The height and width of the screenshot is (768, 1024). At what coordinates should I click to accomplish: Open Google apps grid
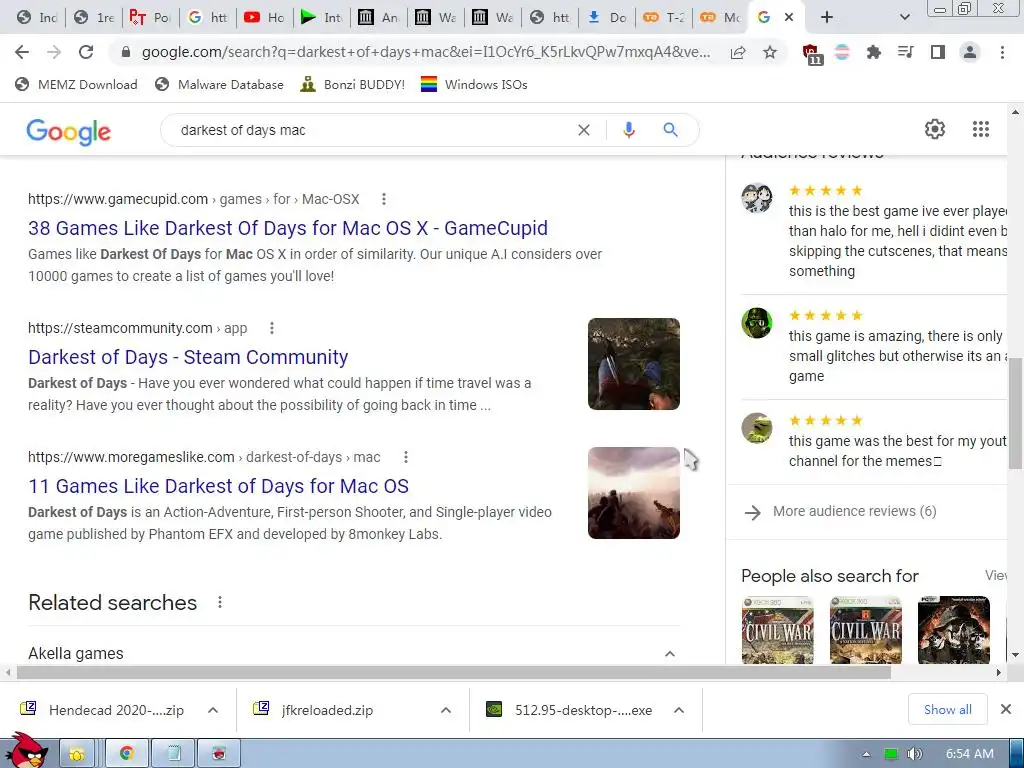[x=981, y=129]
